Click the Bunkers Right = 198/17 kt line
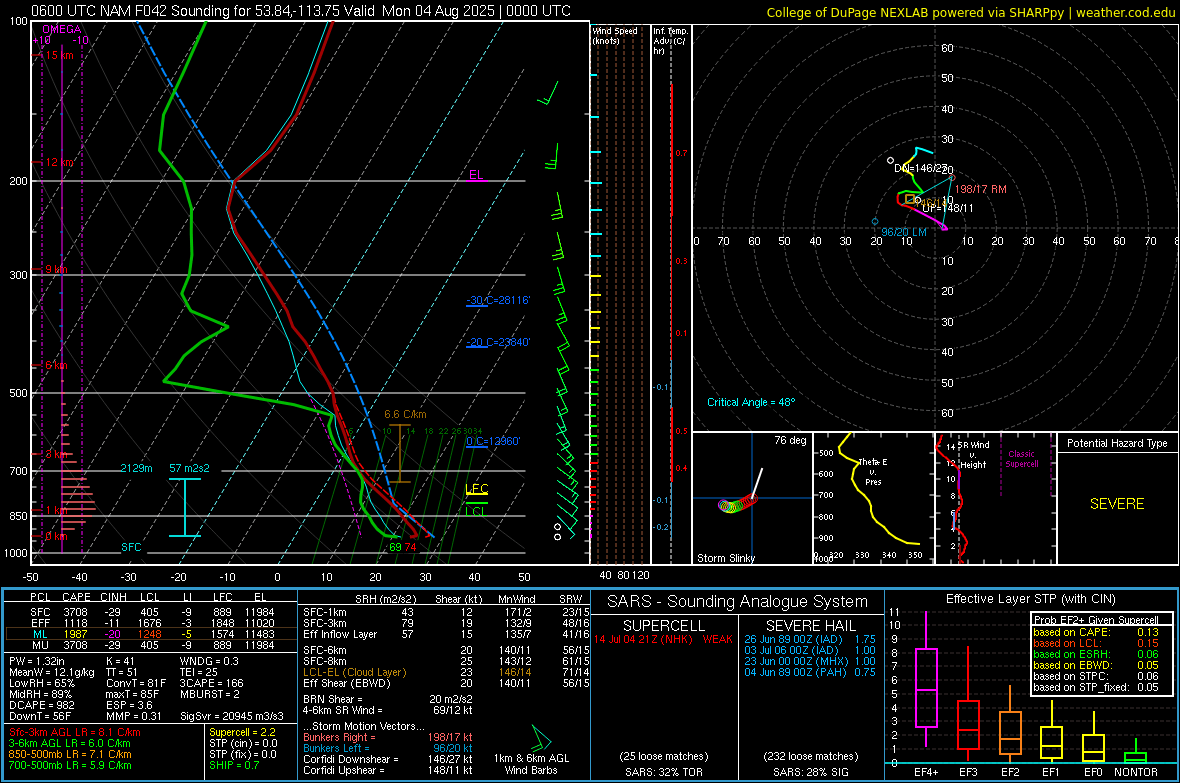The image size is (1180, 783). [388, 737]
